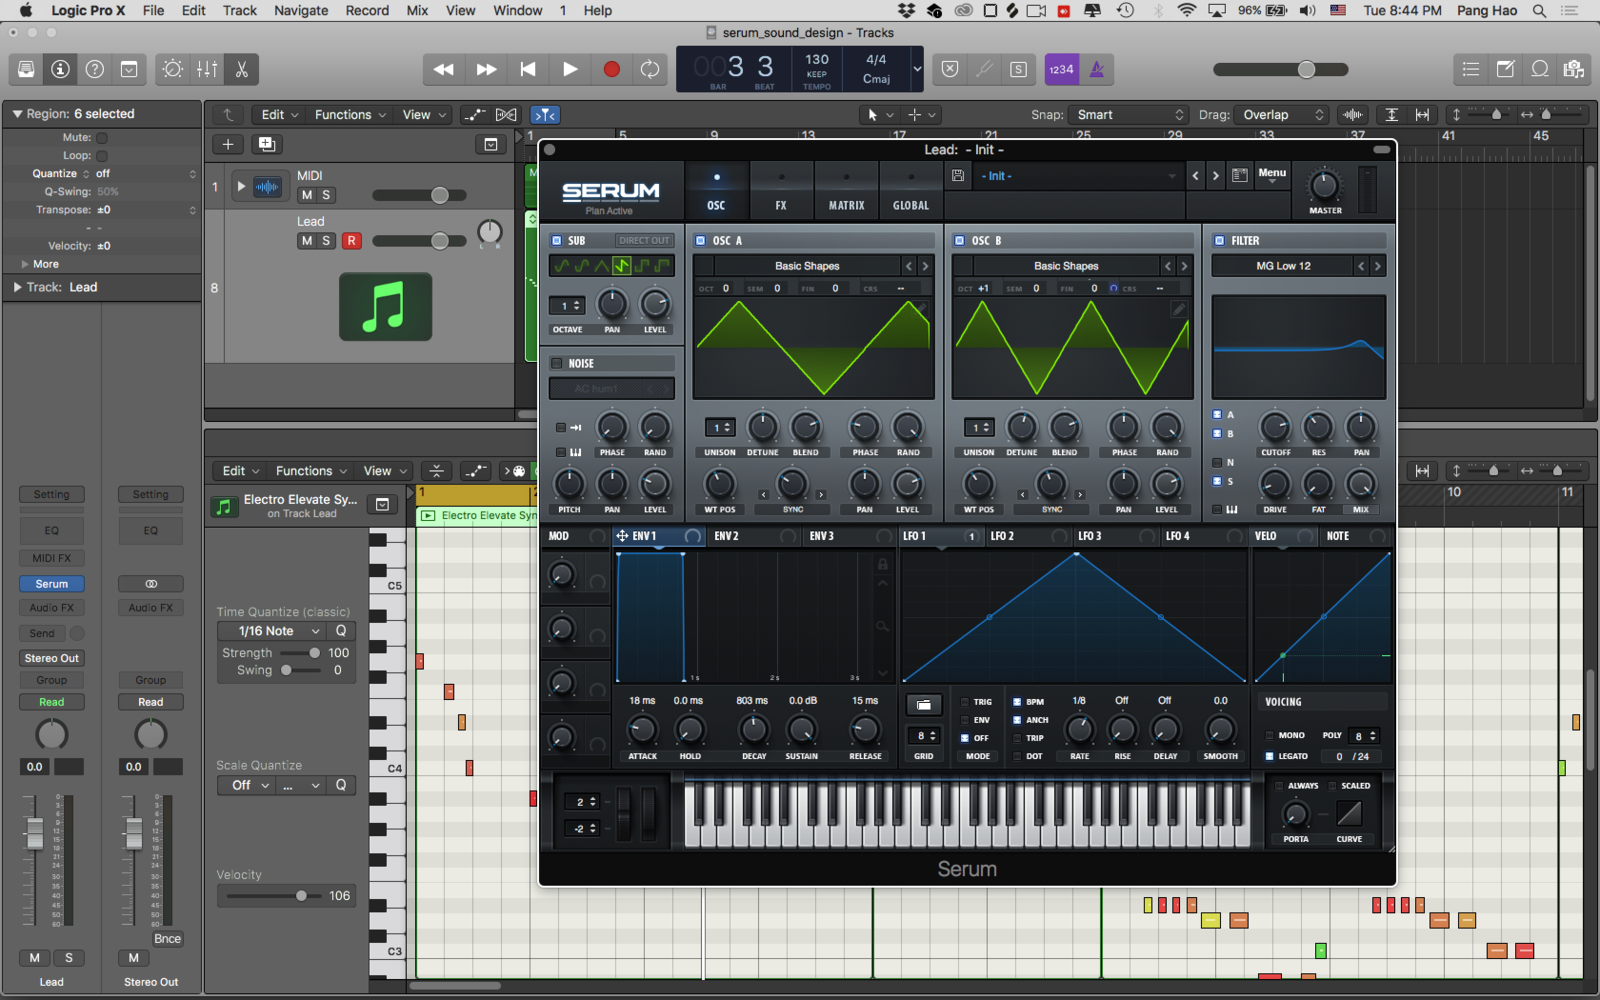The width and height of the screenshot is (1600, 1000).
Task: Open the List Editors icon
Action: click(1471, 69)
